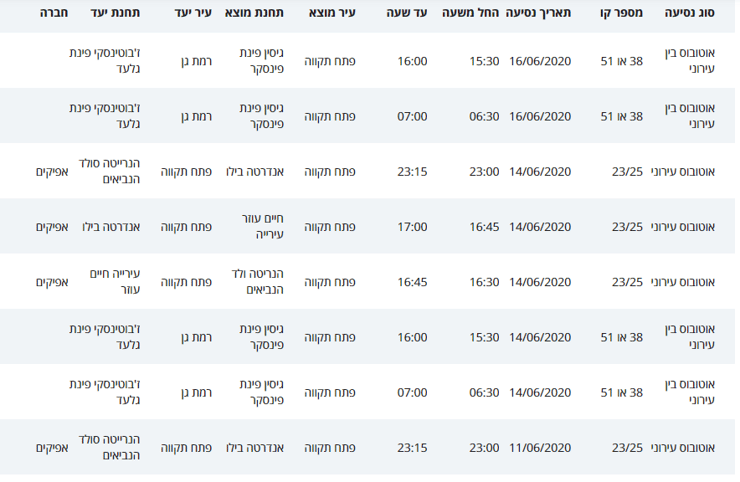Select the תאריך נסיעה column header
This screenshot has height=482, width=740.
[x=538, y=13]
